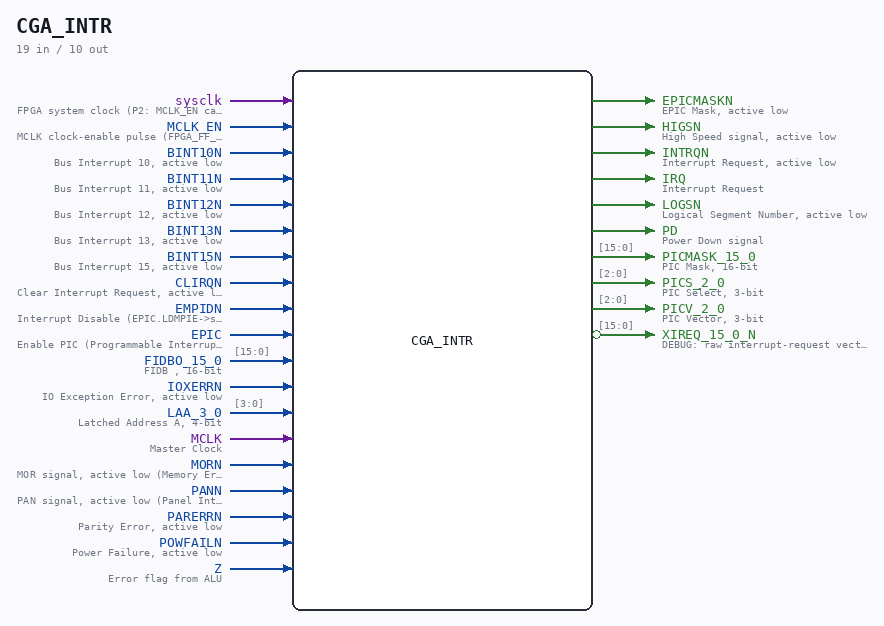Select the MORN input port label
The height and width of the screenshot is (626, 884).
(x=206, y=464)
